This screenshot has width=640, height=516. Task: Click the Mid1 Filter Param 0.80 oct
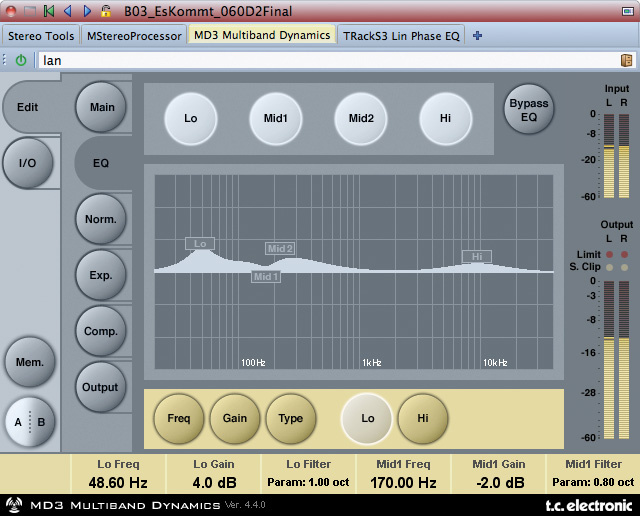(x=593, y=482)
